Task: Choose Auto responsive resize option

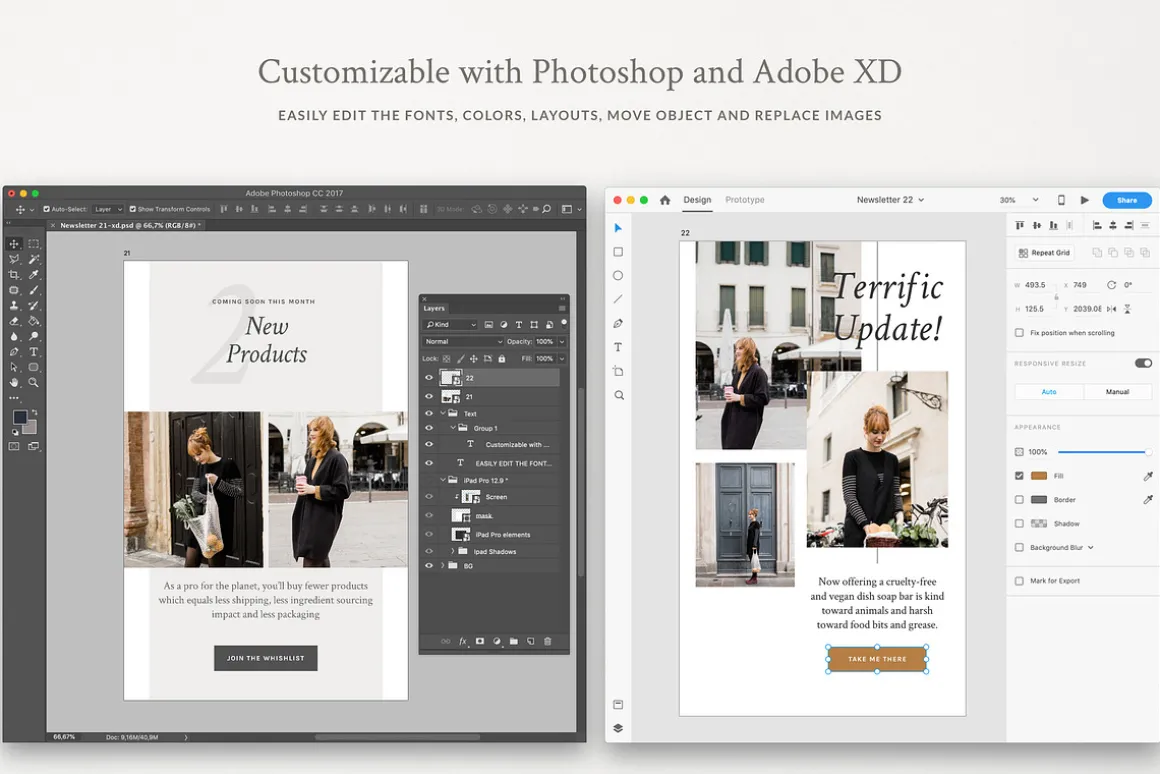Action: coord(1049,391)
